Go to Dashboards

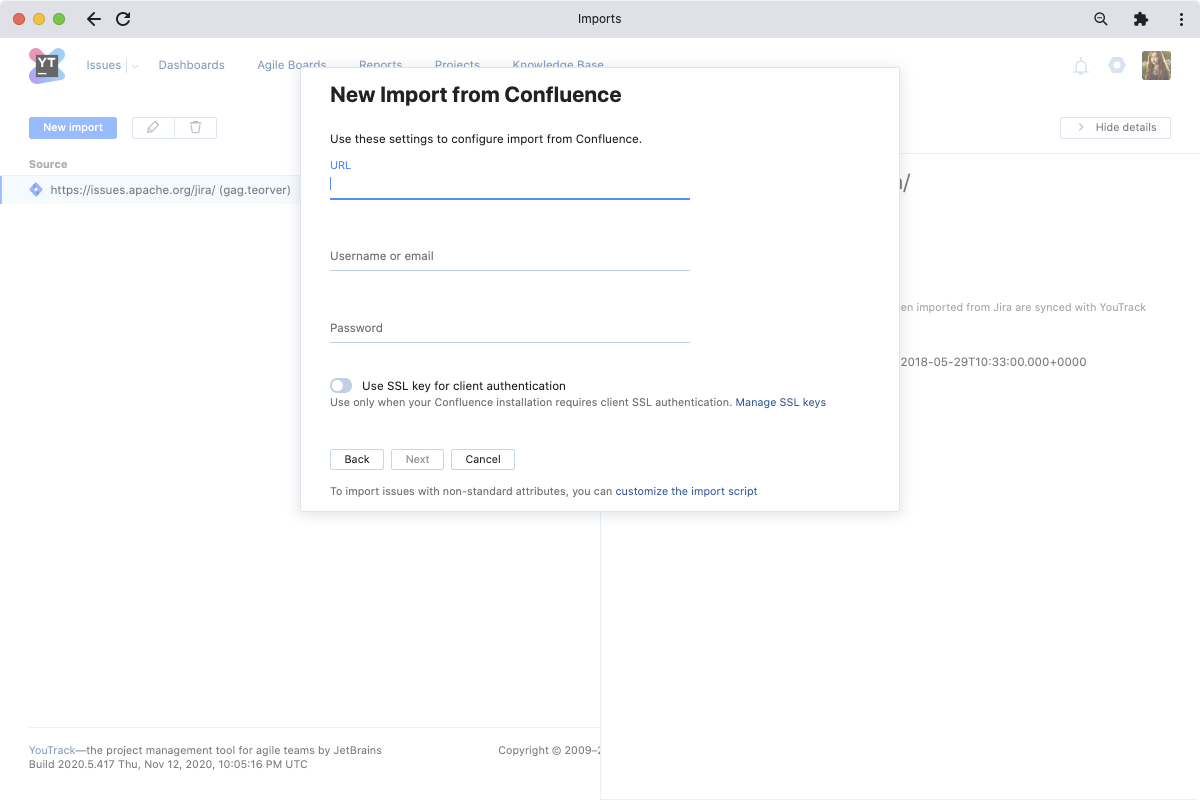tap(191, 65)
